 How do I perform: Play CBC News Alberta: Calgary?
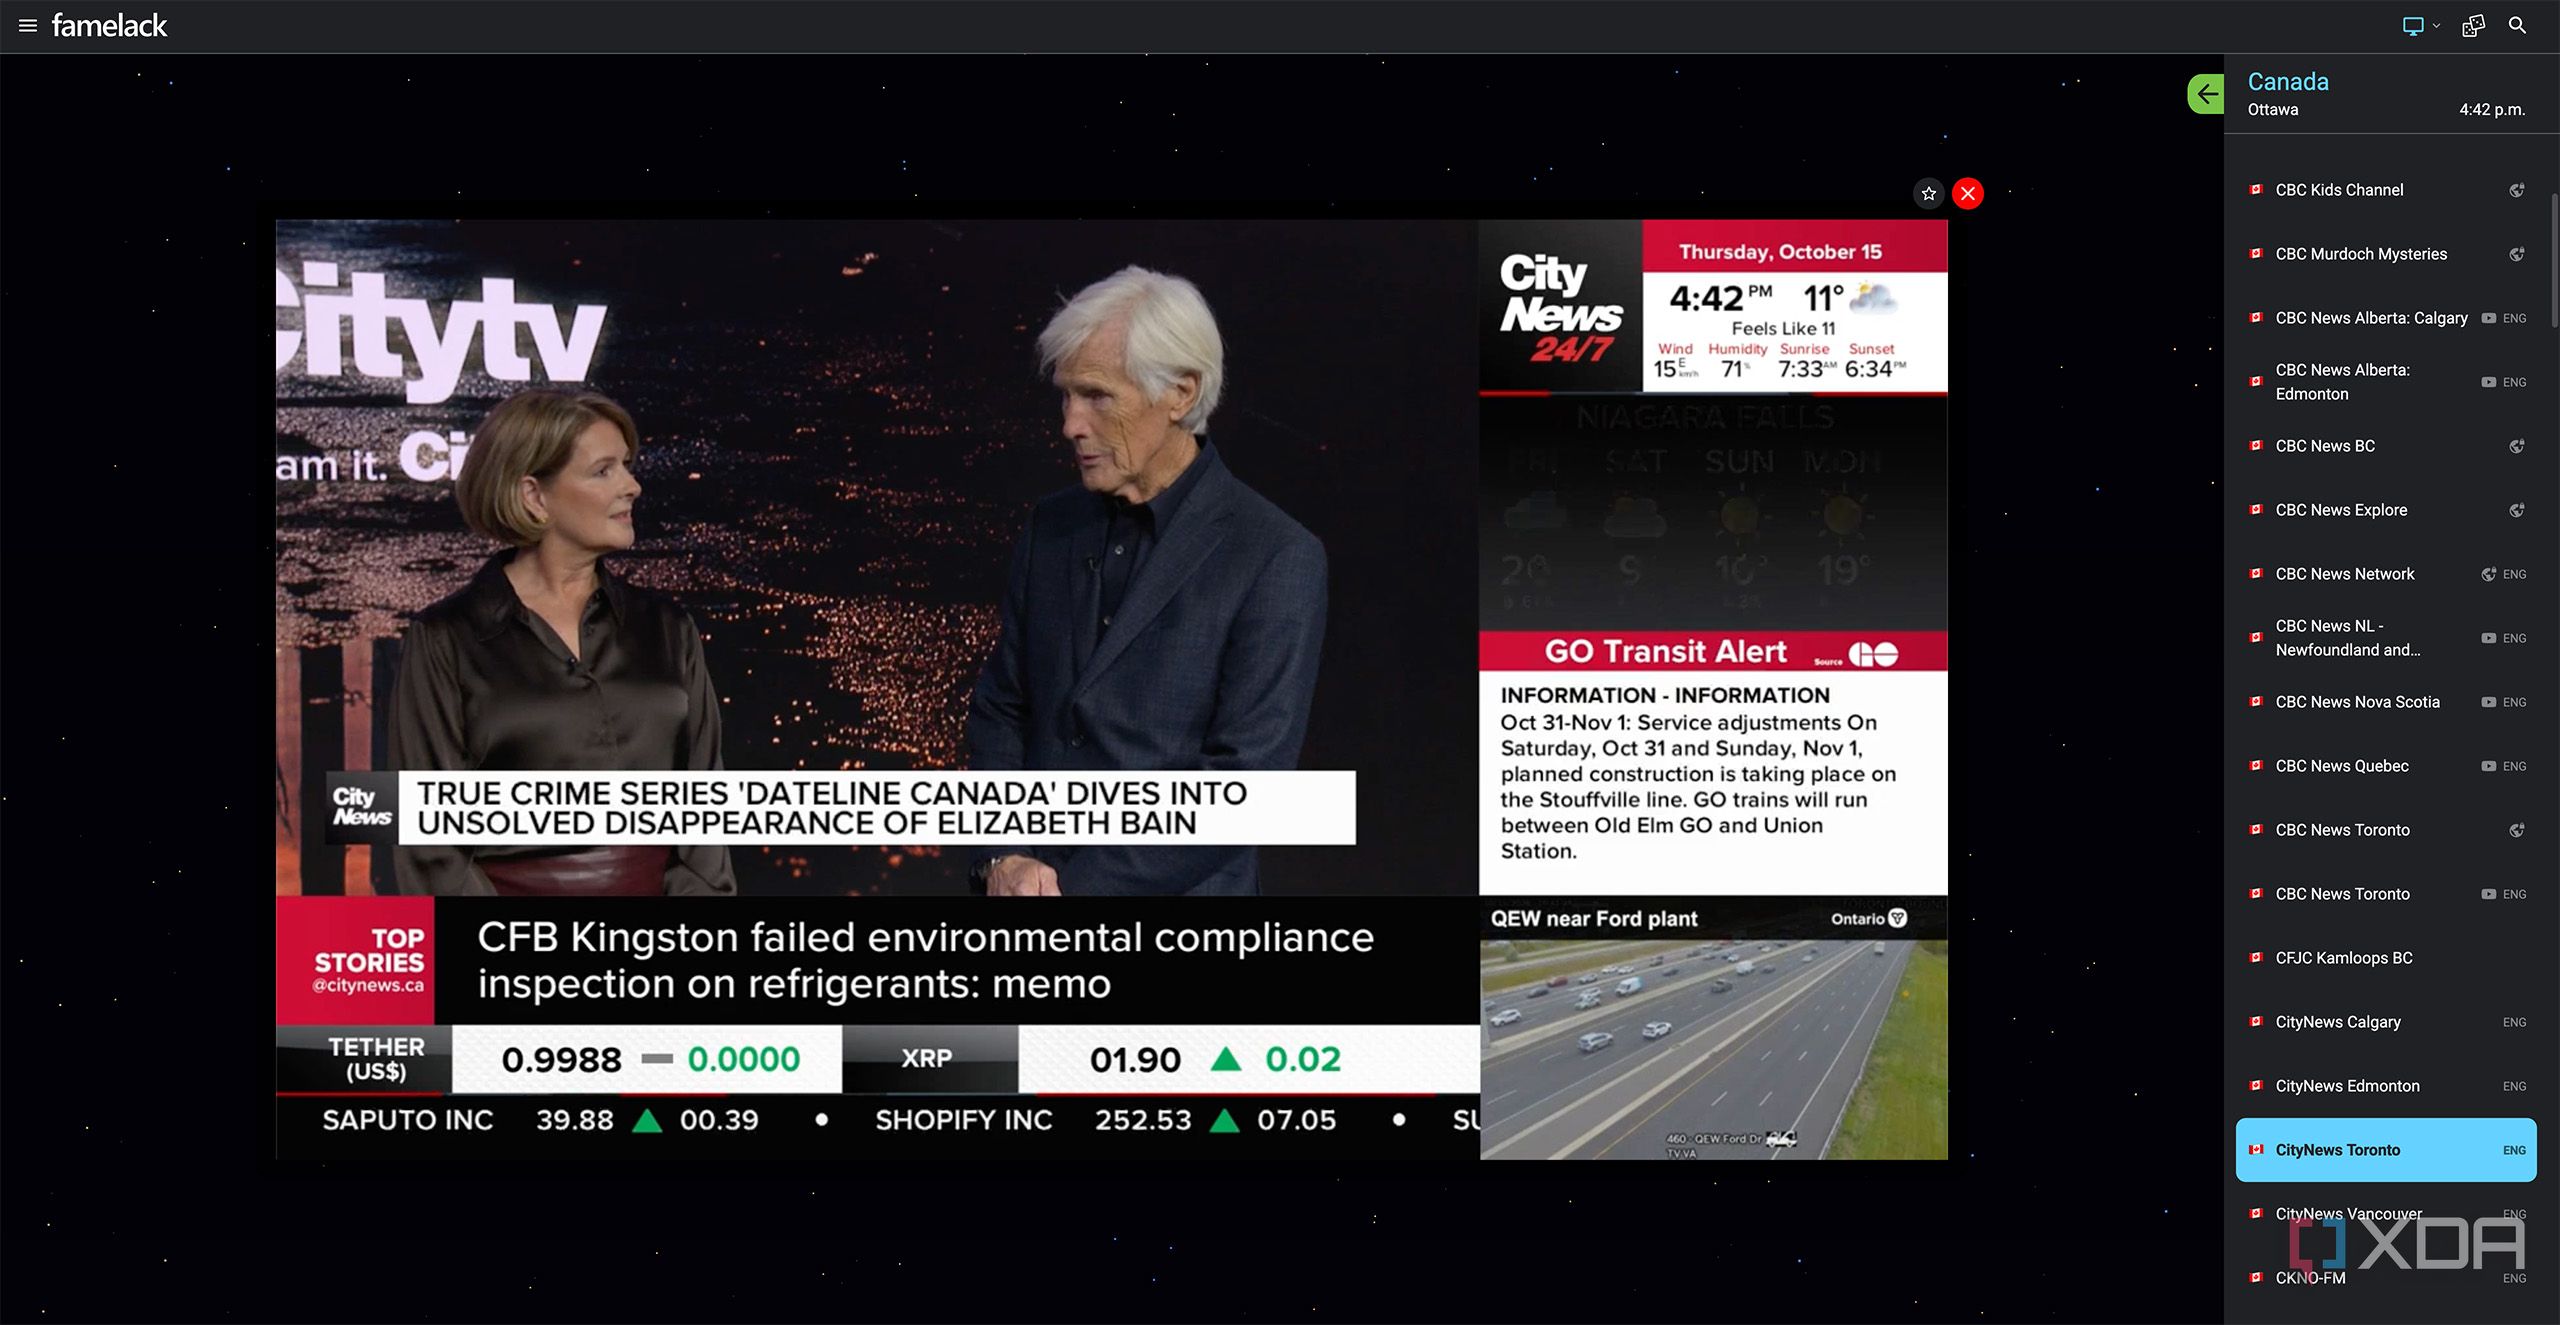(x=2386, y=318)
